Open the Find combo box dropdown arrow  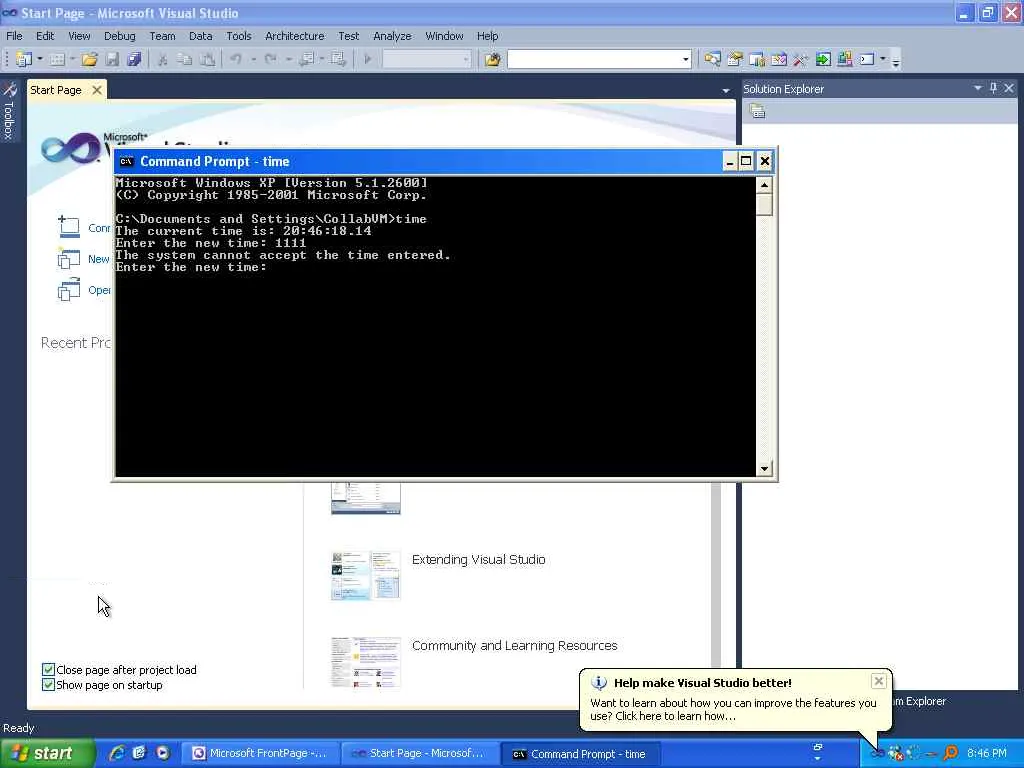click(x=685, y=59)
